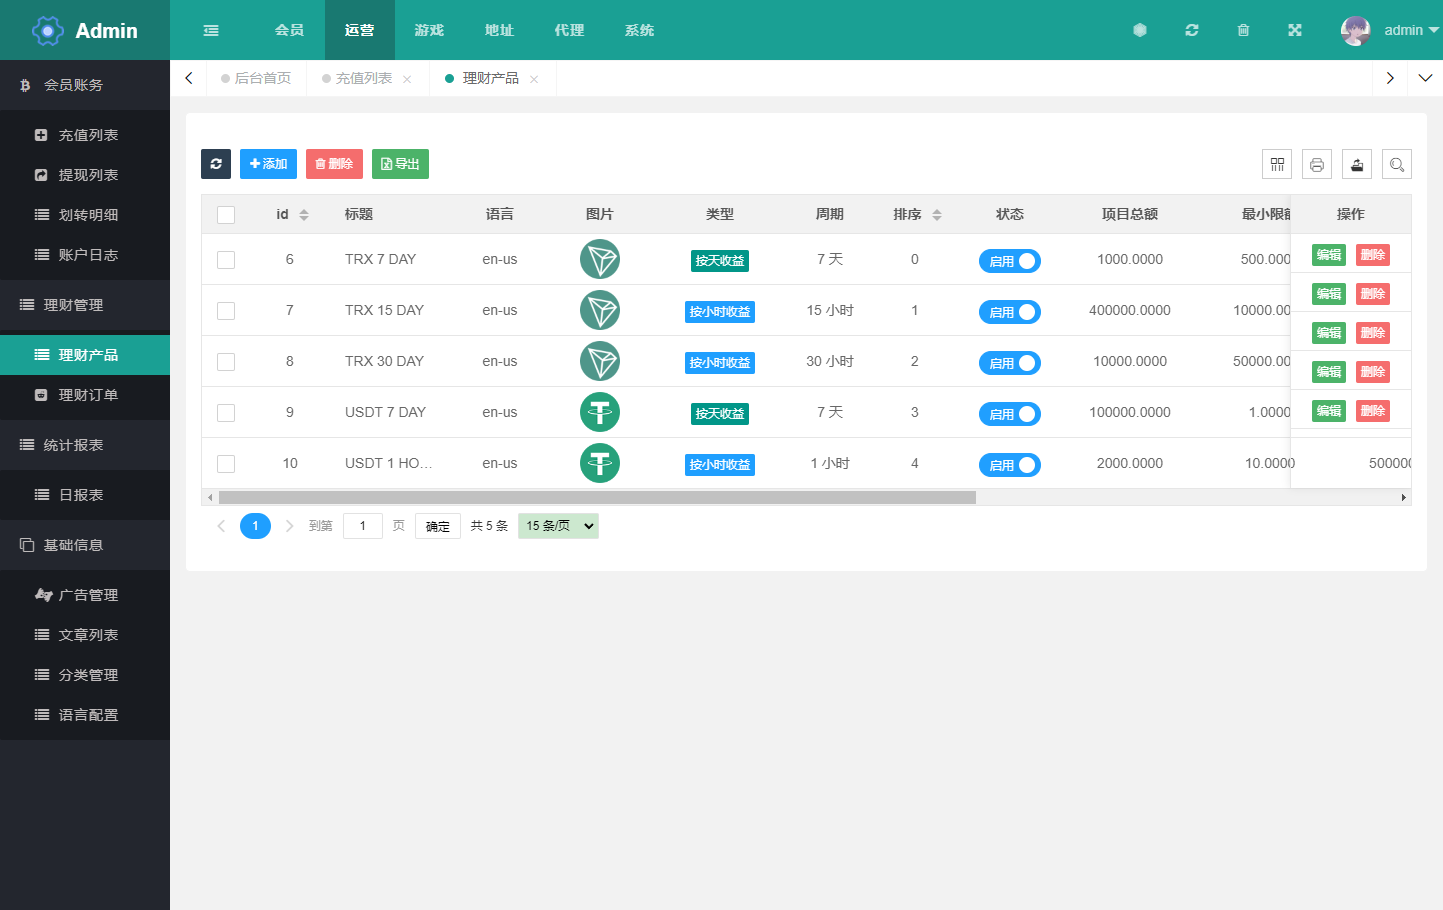Toggle 启用 switch for TRX 15 DAY

coord(1010,312)
